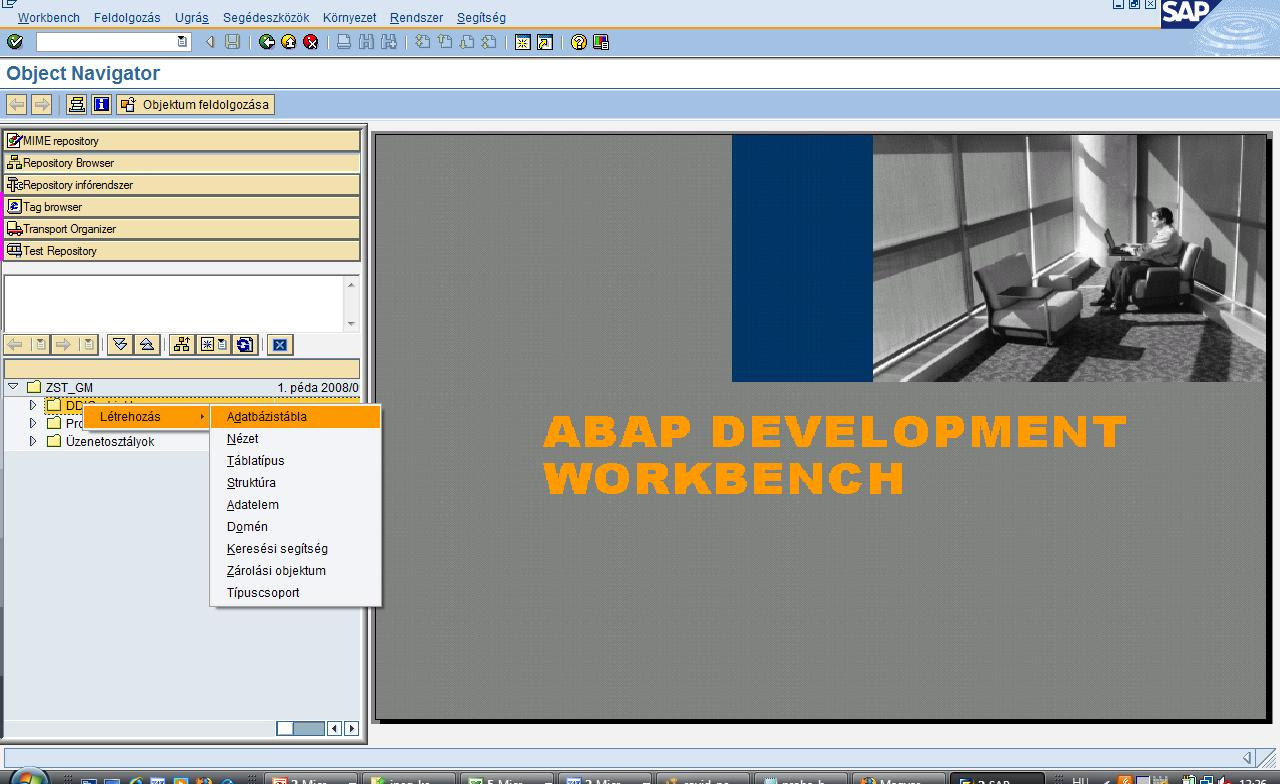Click the navigation window toggle icon
Screen dimensions: 1280x784
[x=77, y=104]
